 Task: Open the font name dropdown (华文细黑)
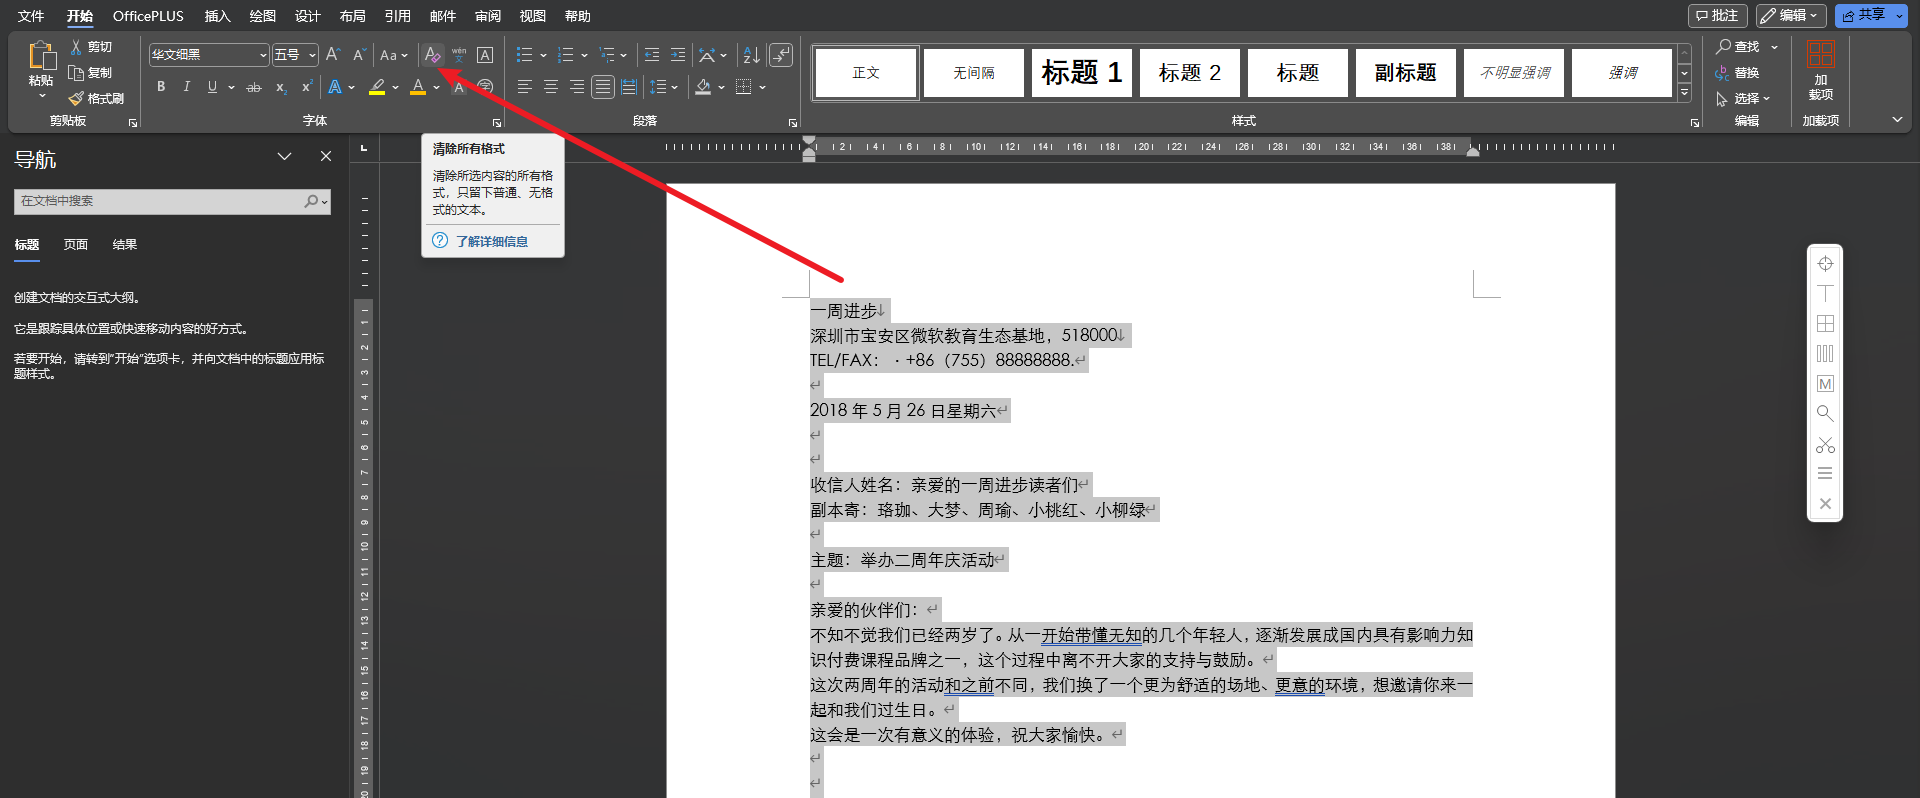(263, 55)
